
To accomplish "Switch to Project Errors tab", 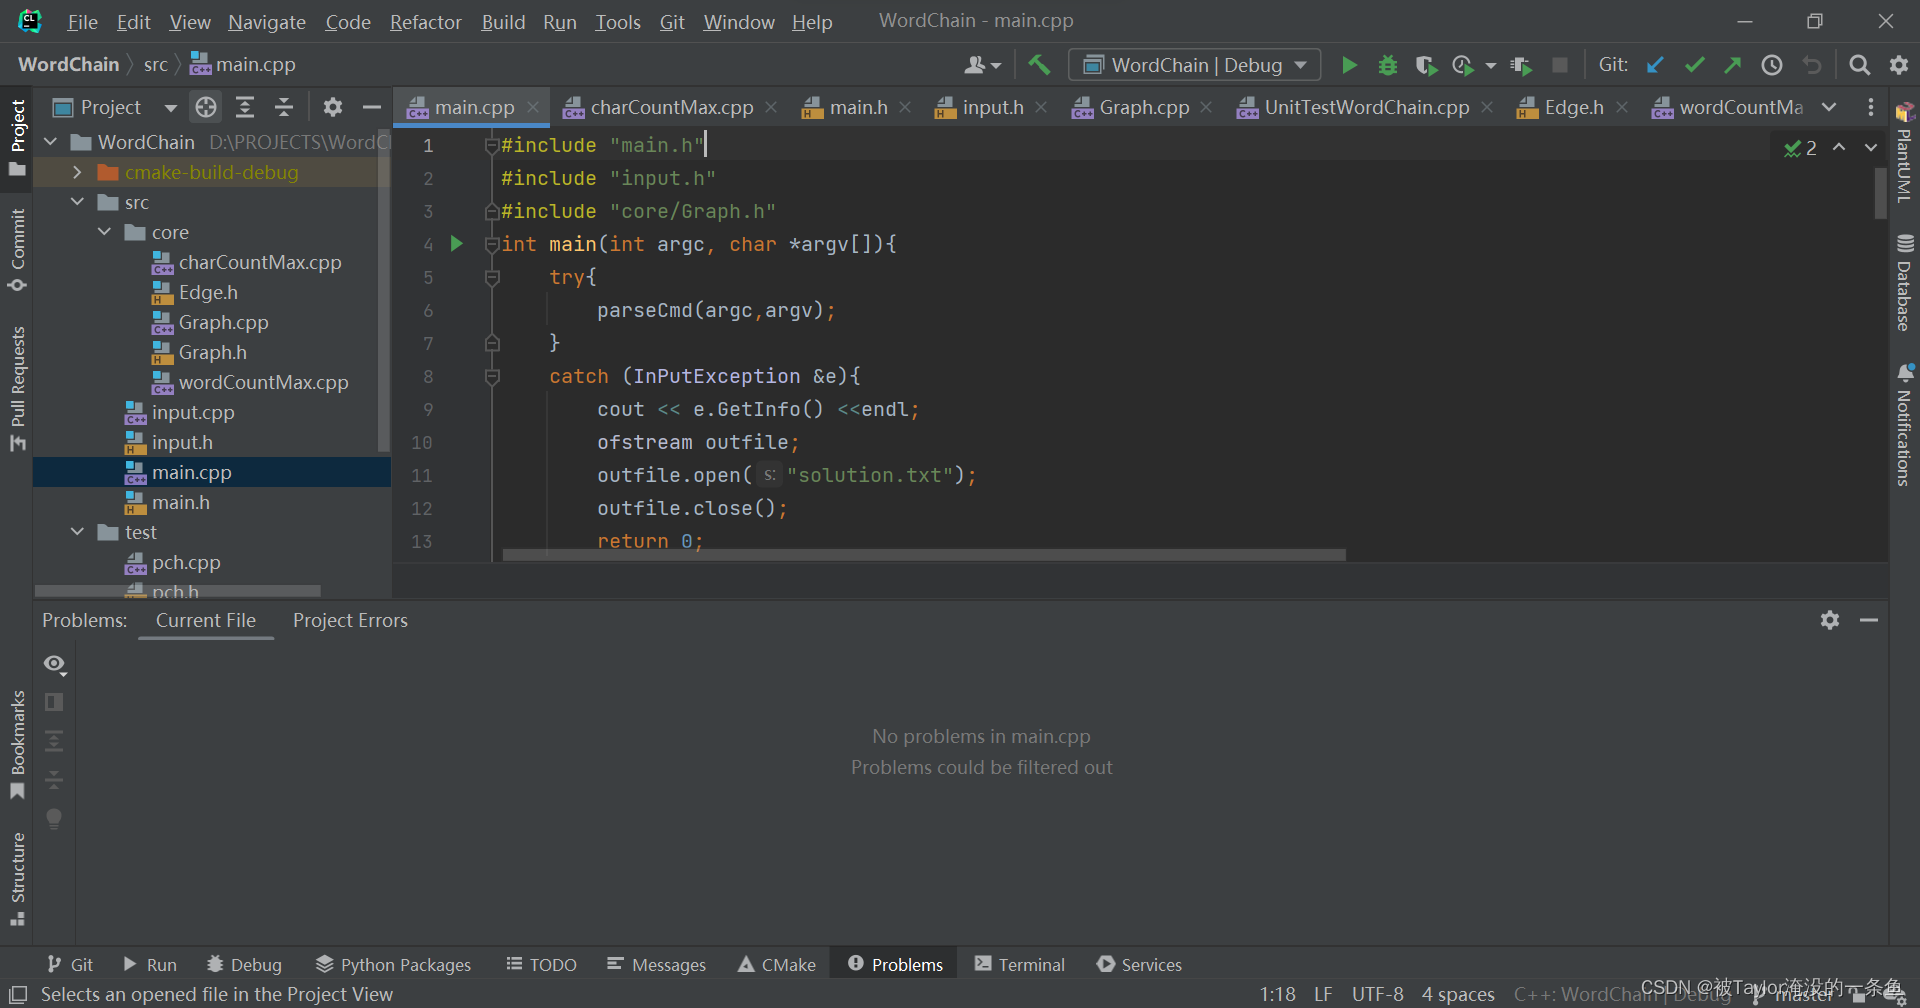I will click(x=350, y=620).
